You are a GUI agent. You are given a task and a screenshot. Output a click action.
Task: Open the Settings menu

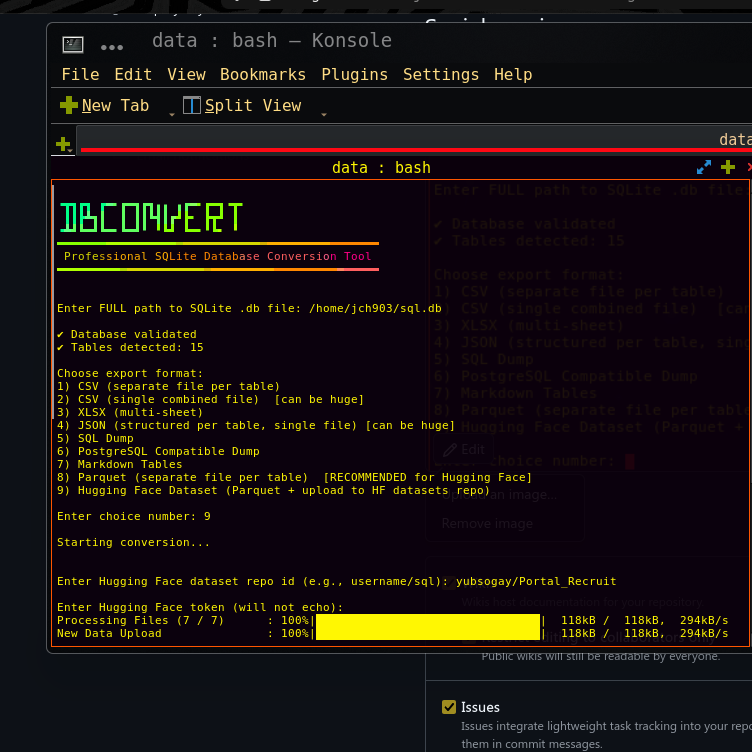(x=441, y=75)
